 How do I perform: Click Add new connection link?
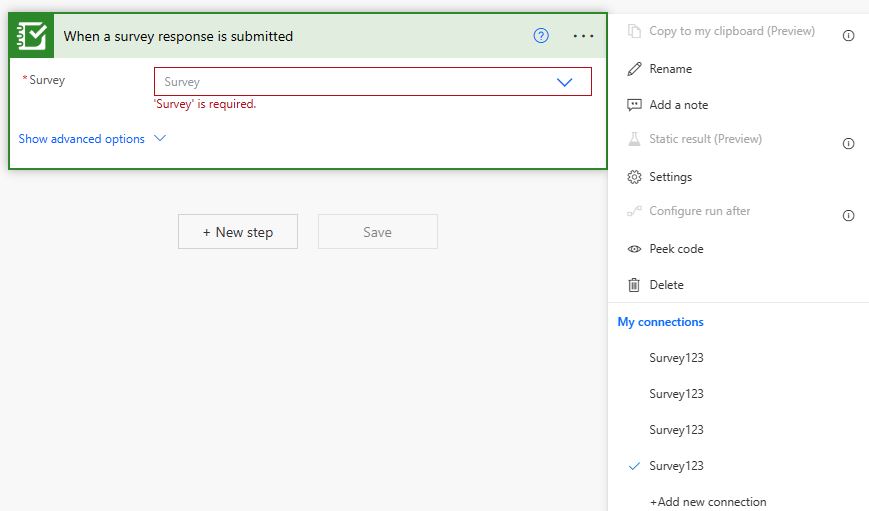coord(708,502)
